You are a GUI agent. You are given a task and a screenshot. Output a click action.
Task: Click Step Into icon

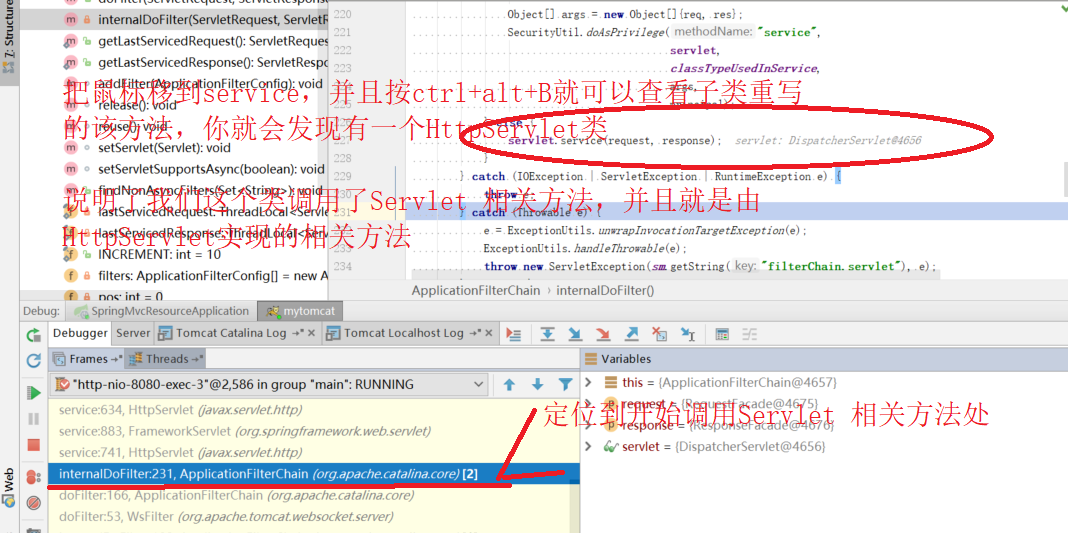pos(575,334)
